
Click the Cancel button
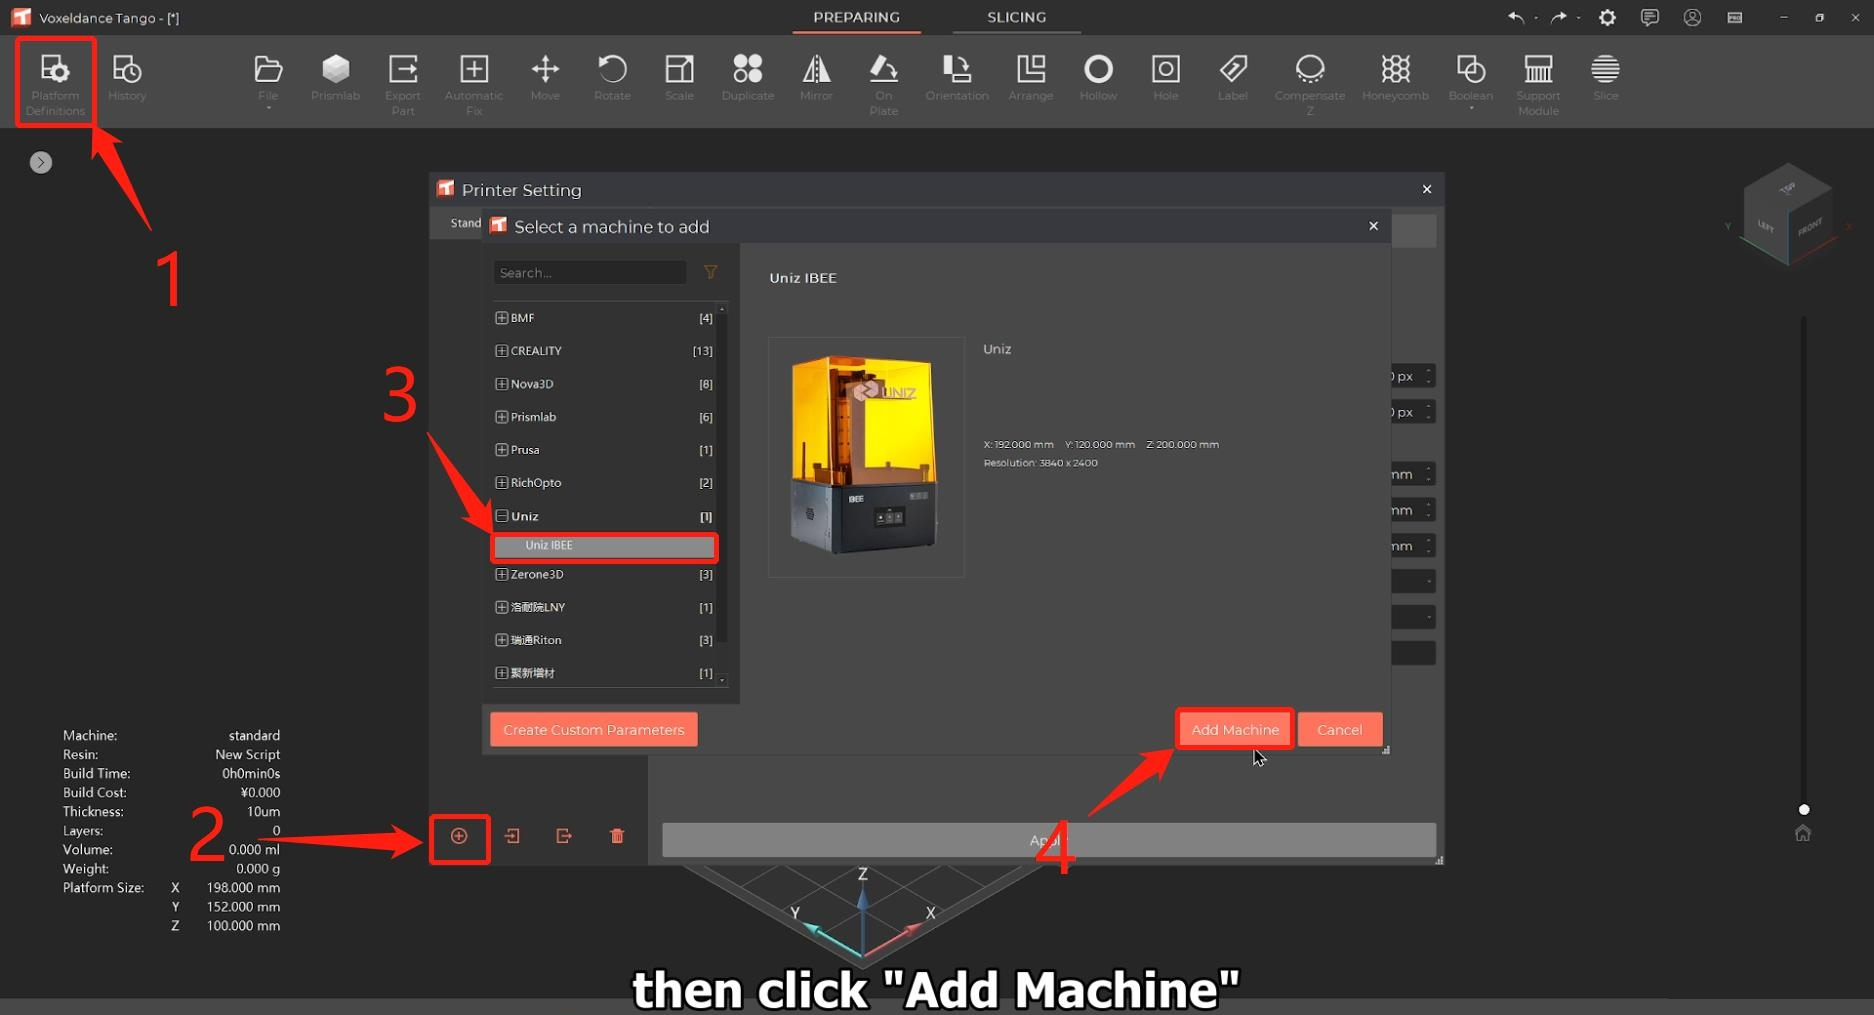pos(1340,729)
